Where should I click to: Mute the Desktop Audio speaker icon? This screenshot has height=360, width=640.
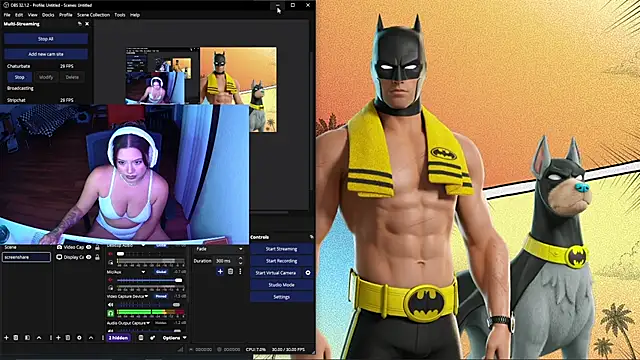110,254
